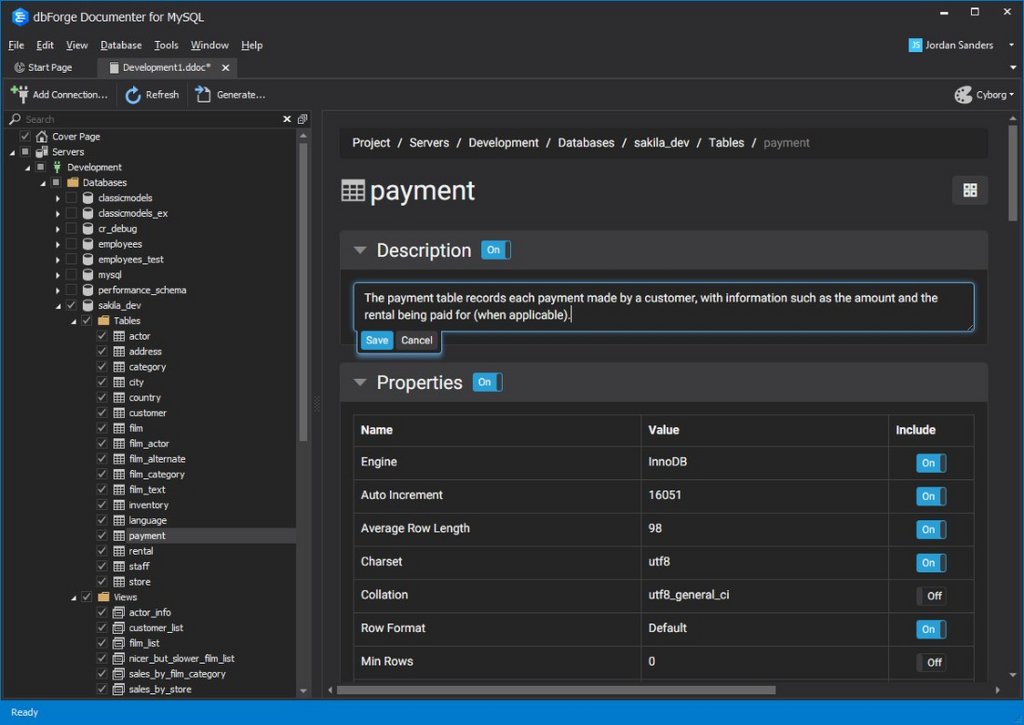Click the classicmodels database icon

point(88,198)
